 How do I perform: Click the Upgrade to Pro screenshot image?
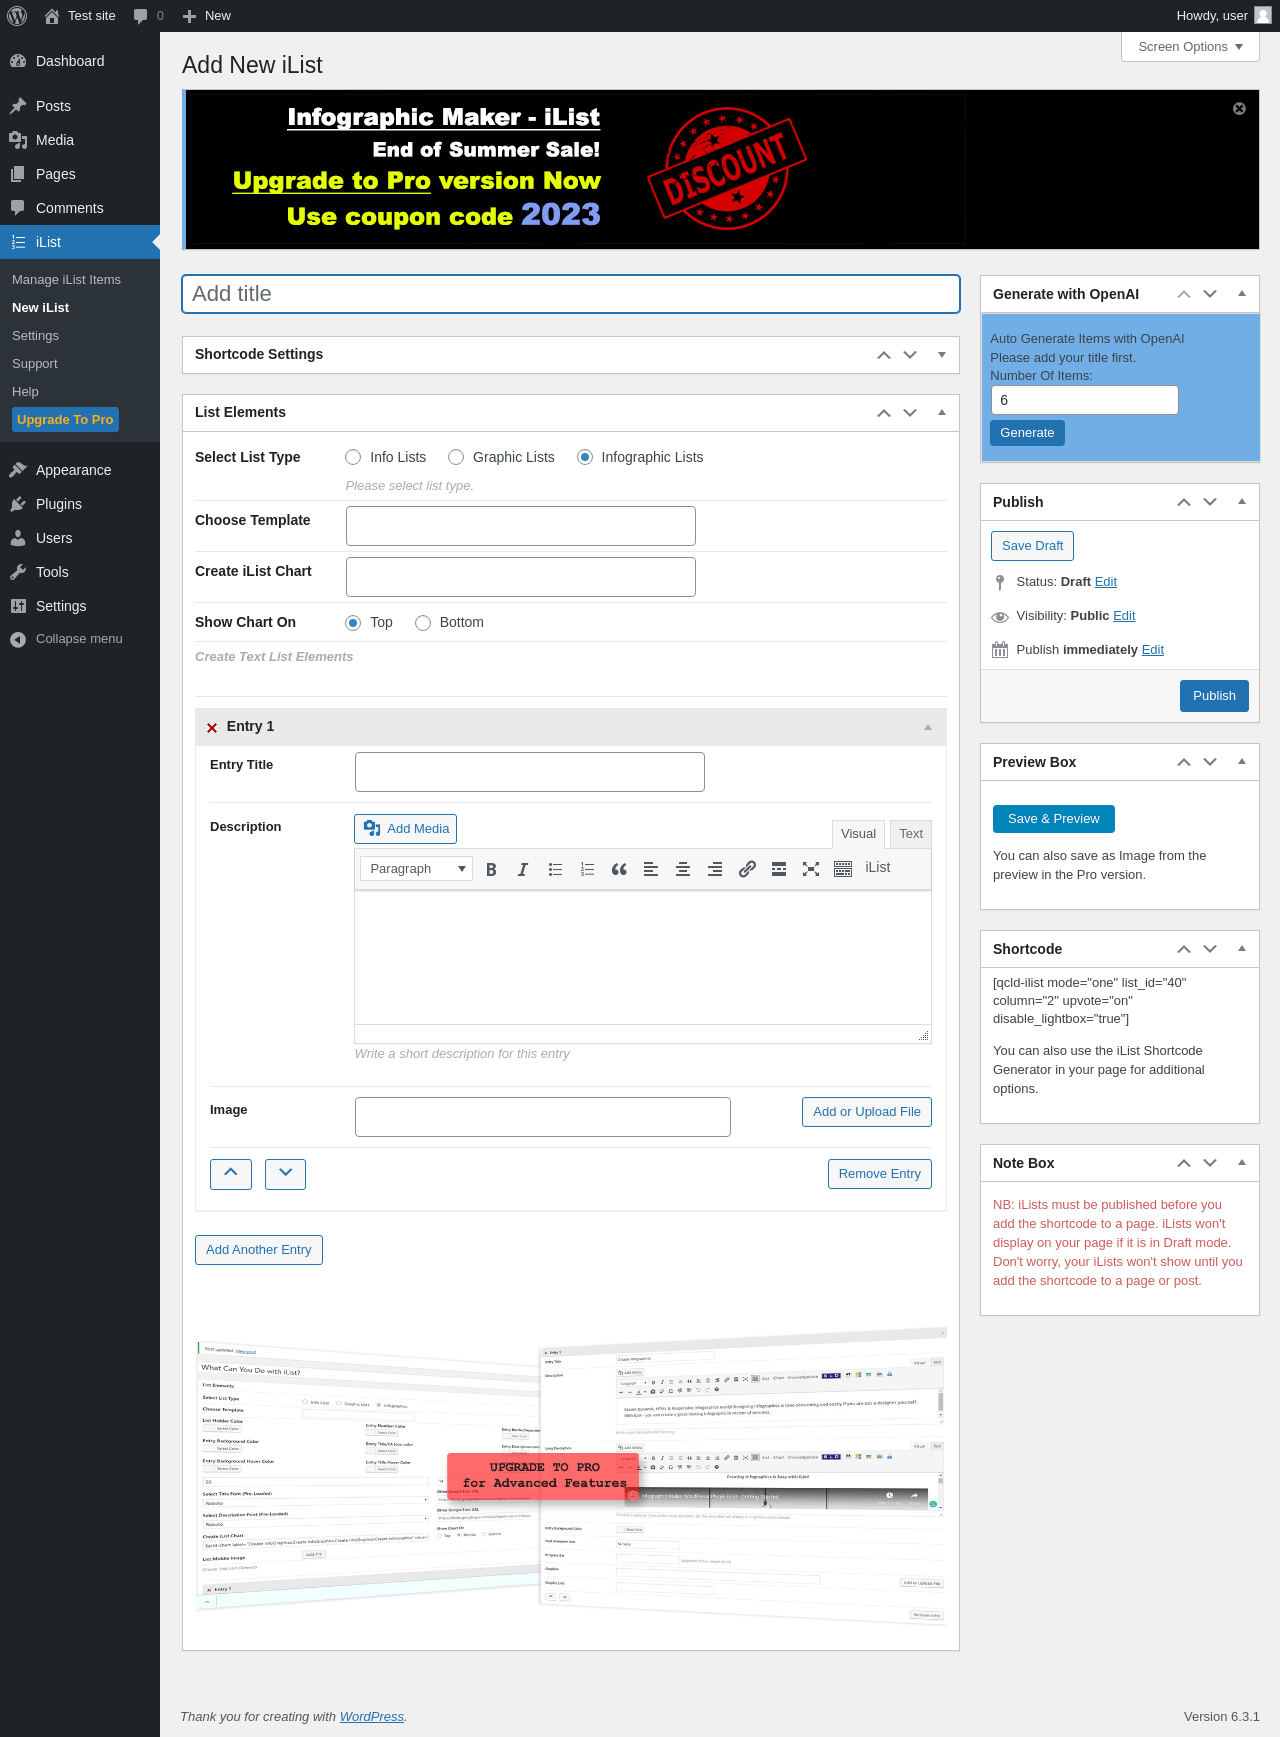(571, 1476)
